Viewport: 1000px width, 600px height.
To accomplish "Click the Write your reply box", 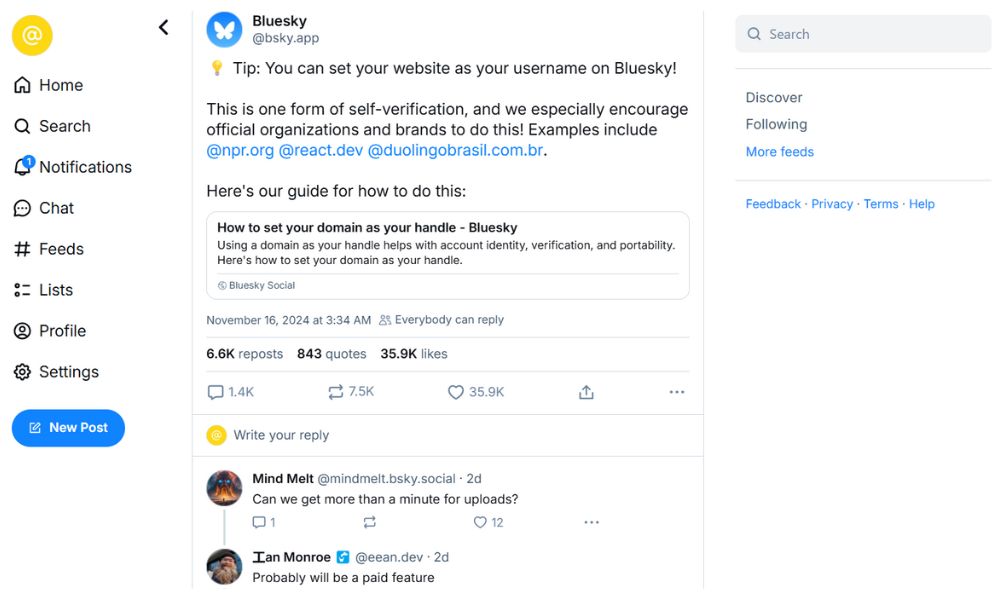I will (281, 435).
